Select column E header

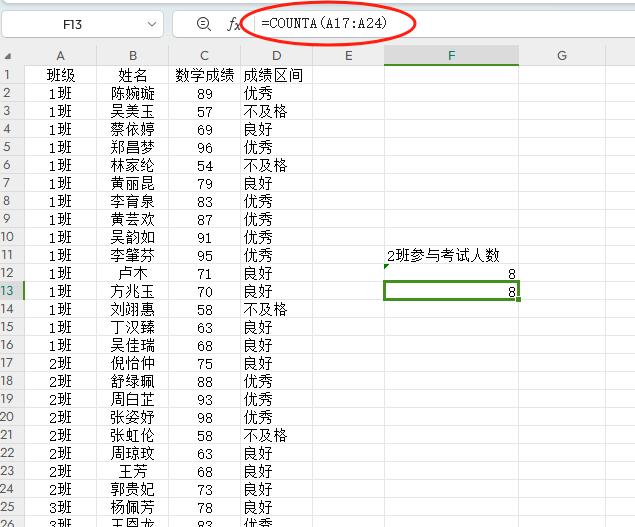(x=348, y=55)
